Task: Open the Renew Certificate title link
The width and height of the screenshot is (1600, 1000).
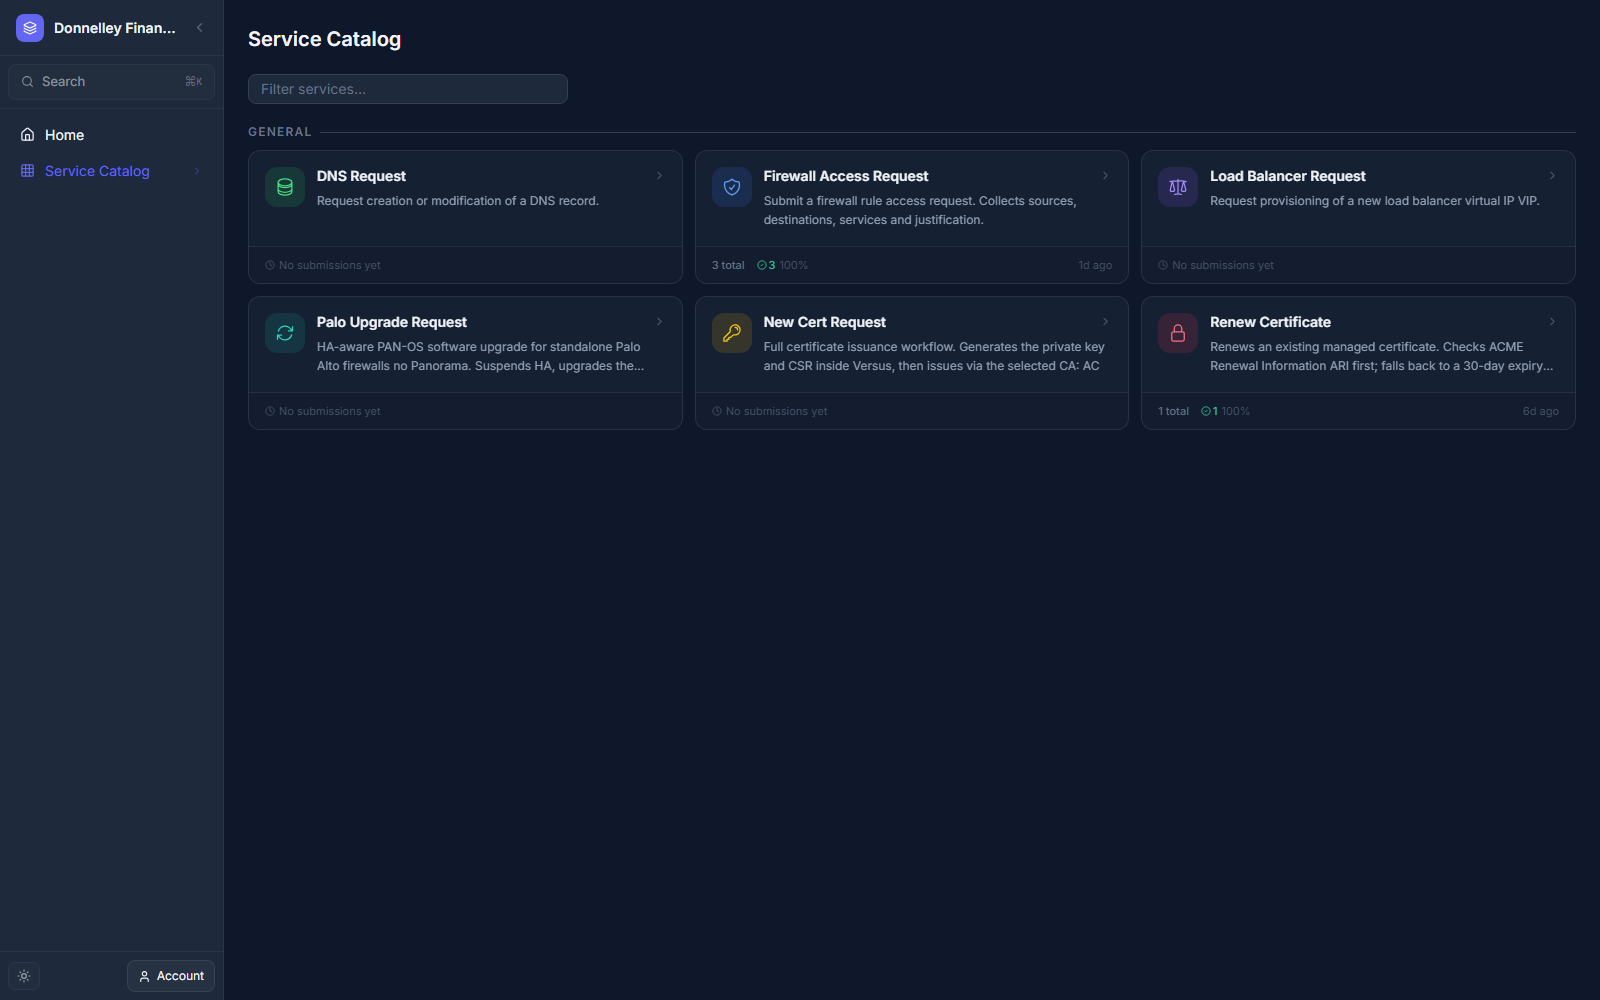Action: tap(1270, 322)
